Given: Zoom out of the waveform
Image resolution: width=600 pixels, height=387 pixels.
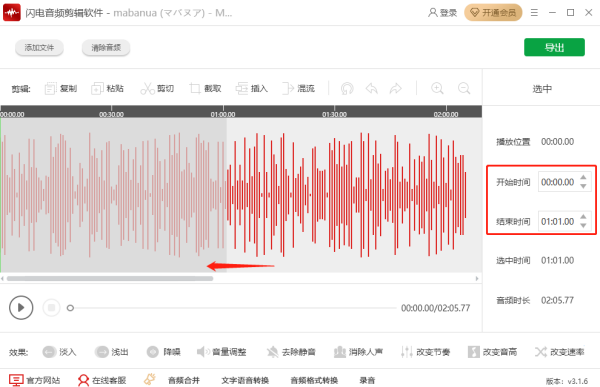Looking at the screenshot, I should point(464,88).
